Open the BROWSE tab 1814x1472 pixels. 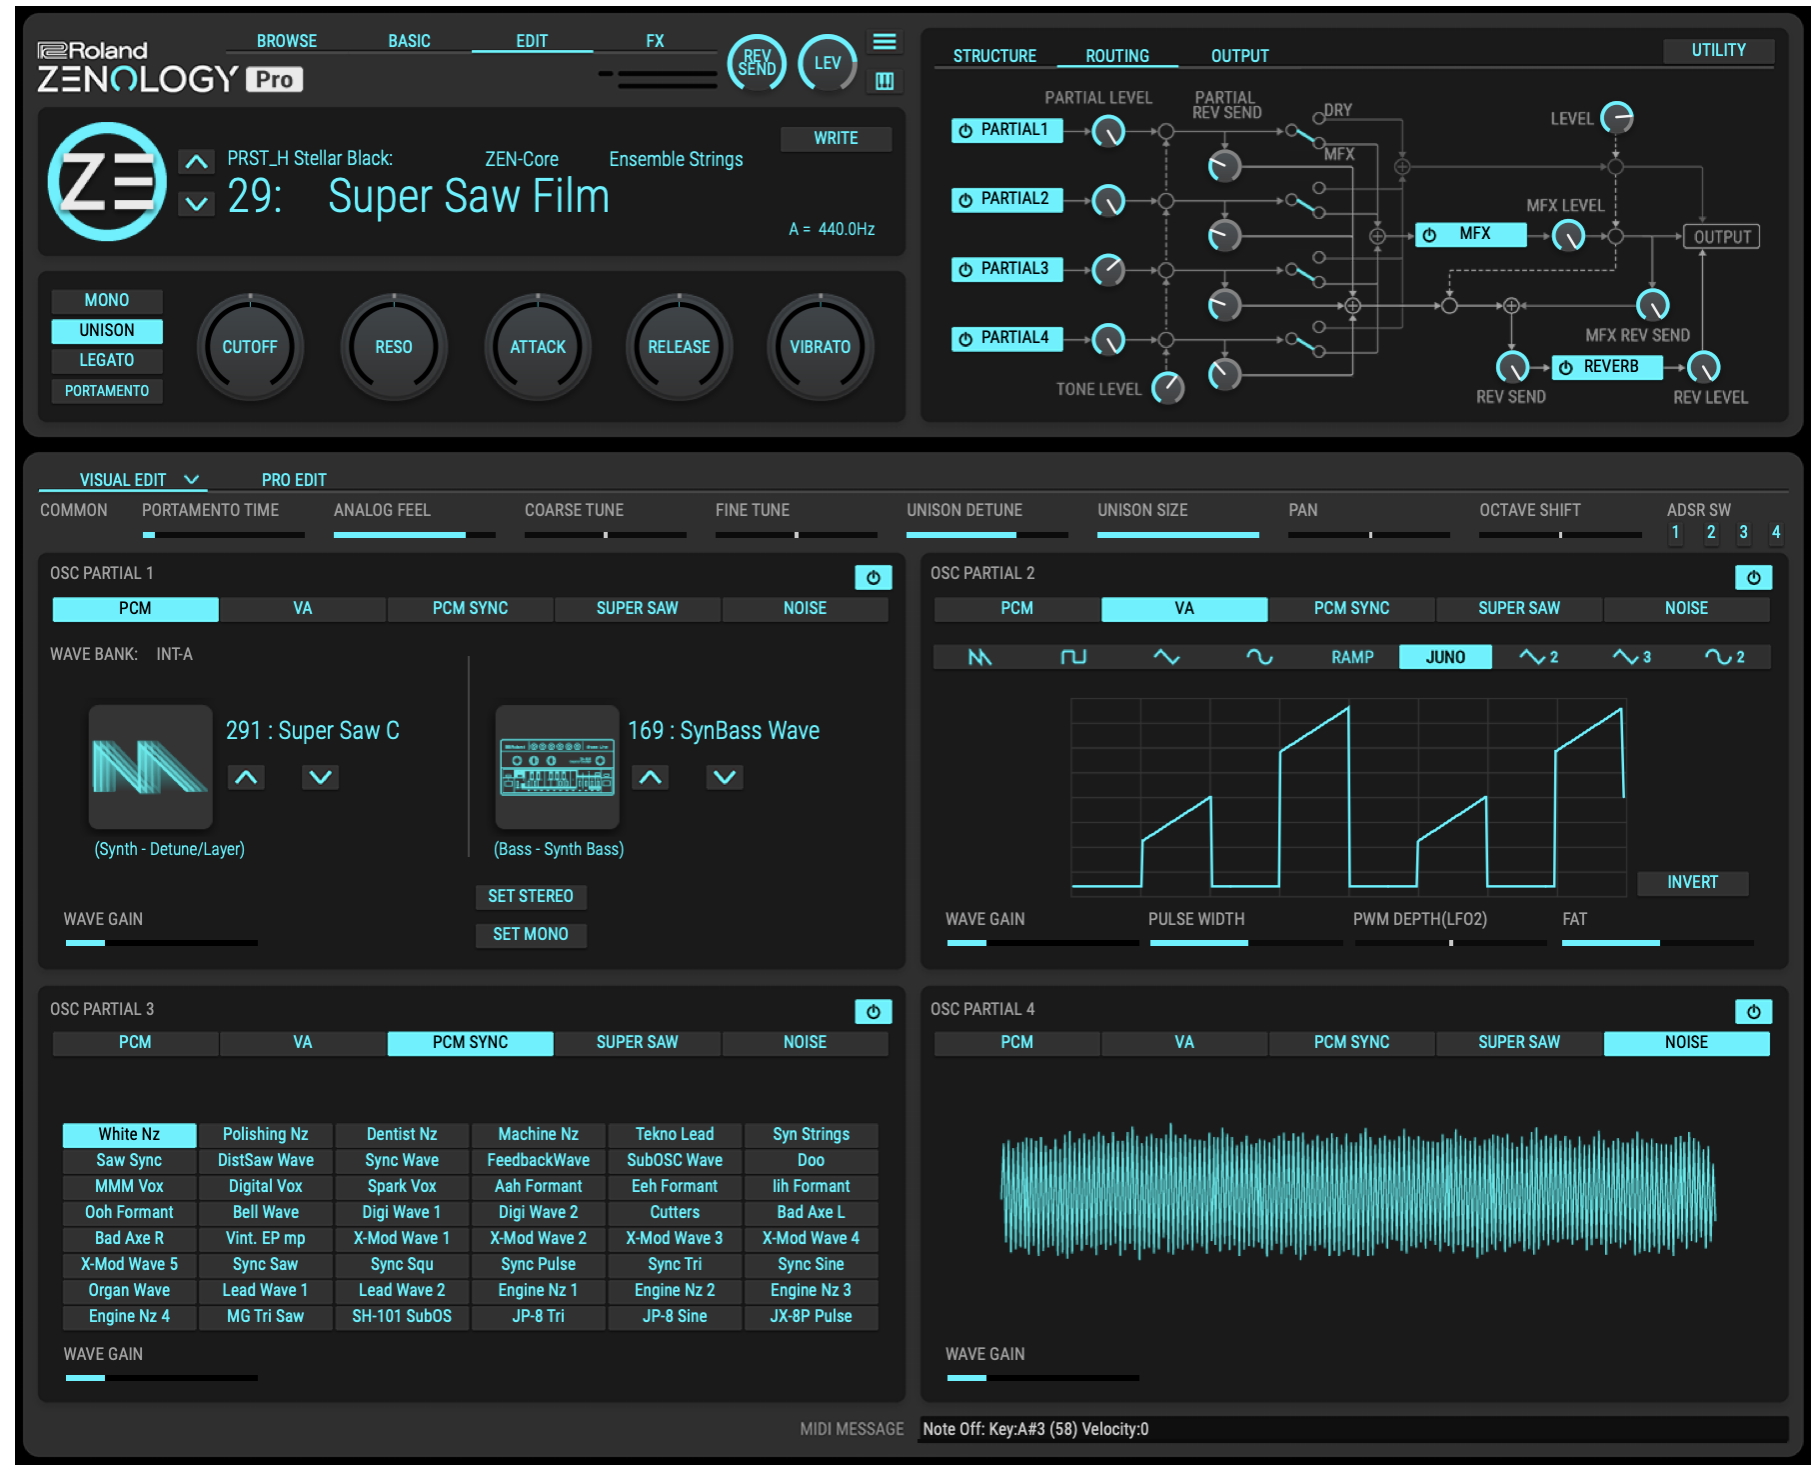[286, 41]
